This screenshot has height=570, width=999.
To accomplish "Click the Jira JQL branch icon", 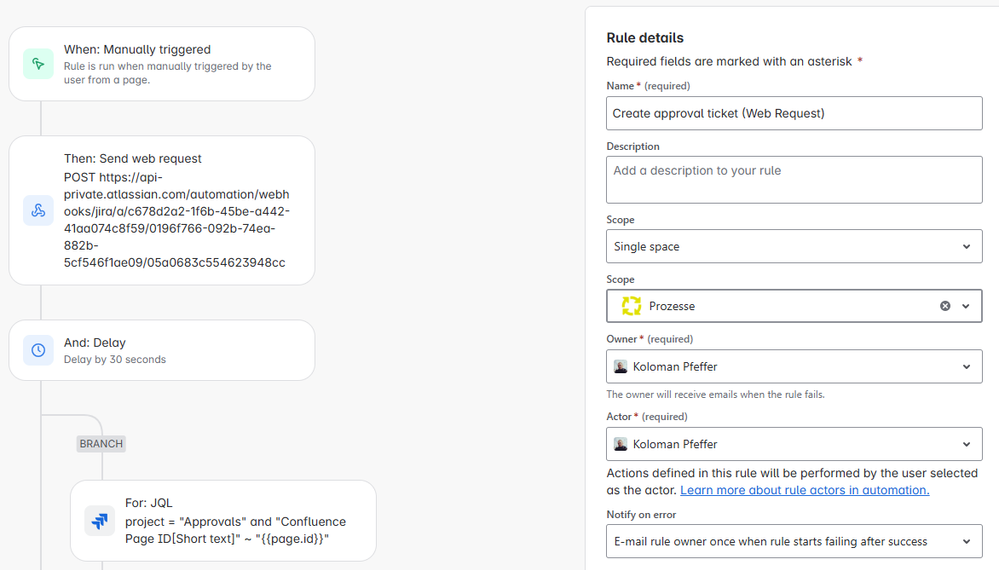I will (100, 521).
